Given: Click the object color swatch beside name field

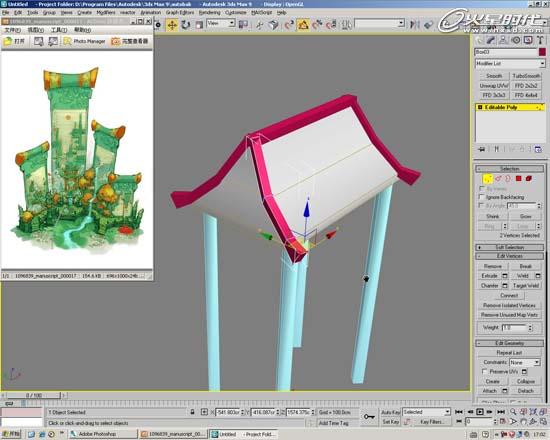Looking at the screenshot, I should tap(542, 52).
